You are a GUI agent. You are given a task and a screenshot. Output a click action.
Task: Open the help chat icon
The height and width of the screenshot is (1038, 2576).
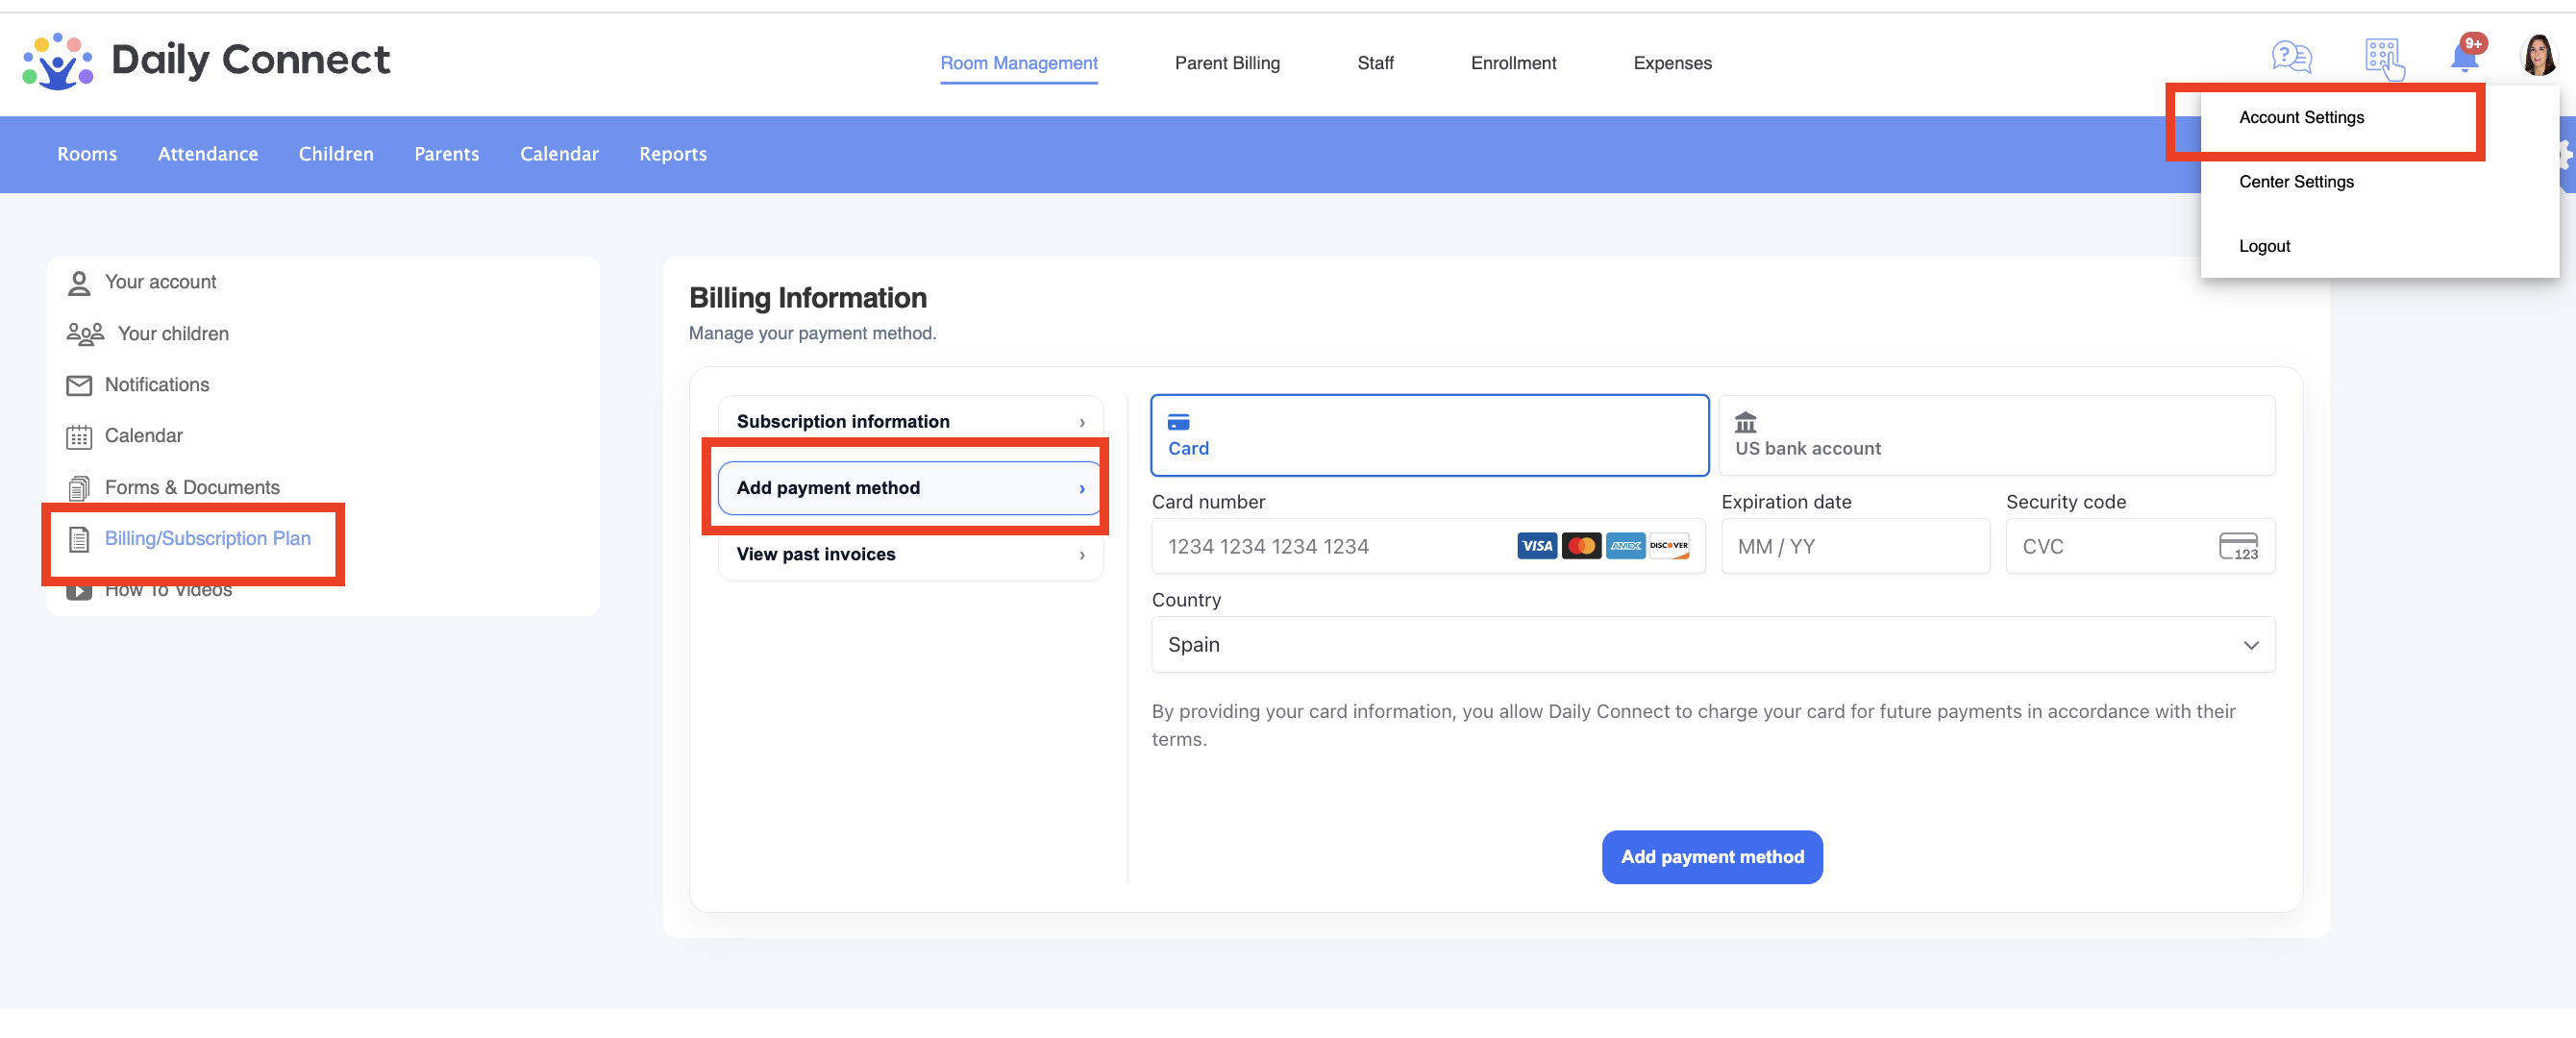click(x=2291, y=57)
